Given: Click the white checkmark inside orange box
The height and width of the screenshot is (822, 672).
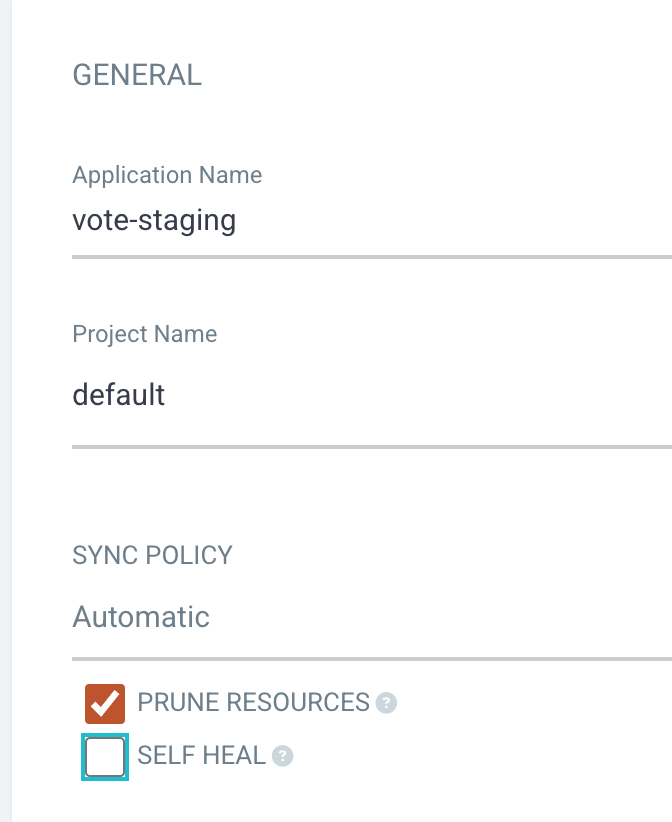Looking at the screenshot, I should 105,704.
